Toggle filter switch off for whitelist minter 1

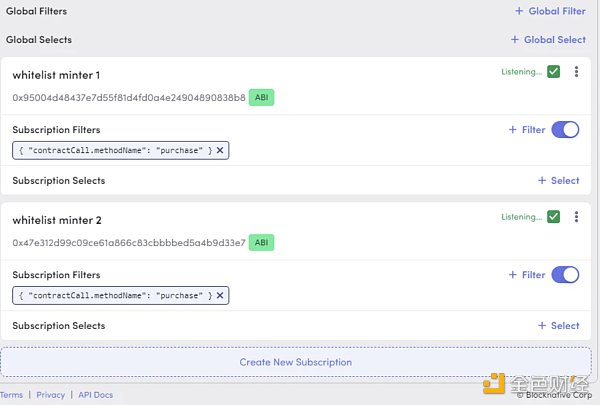pyautogui.click(x=565, y=130)
